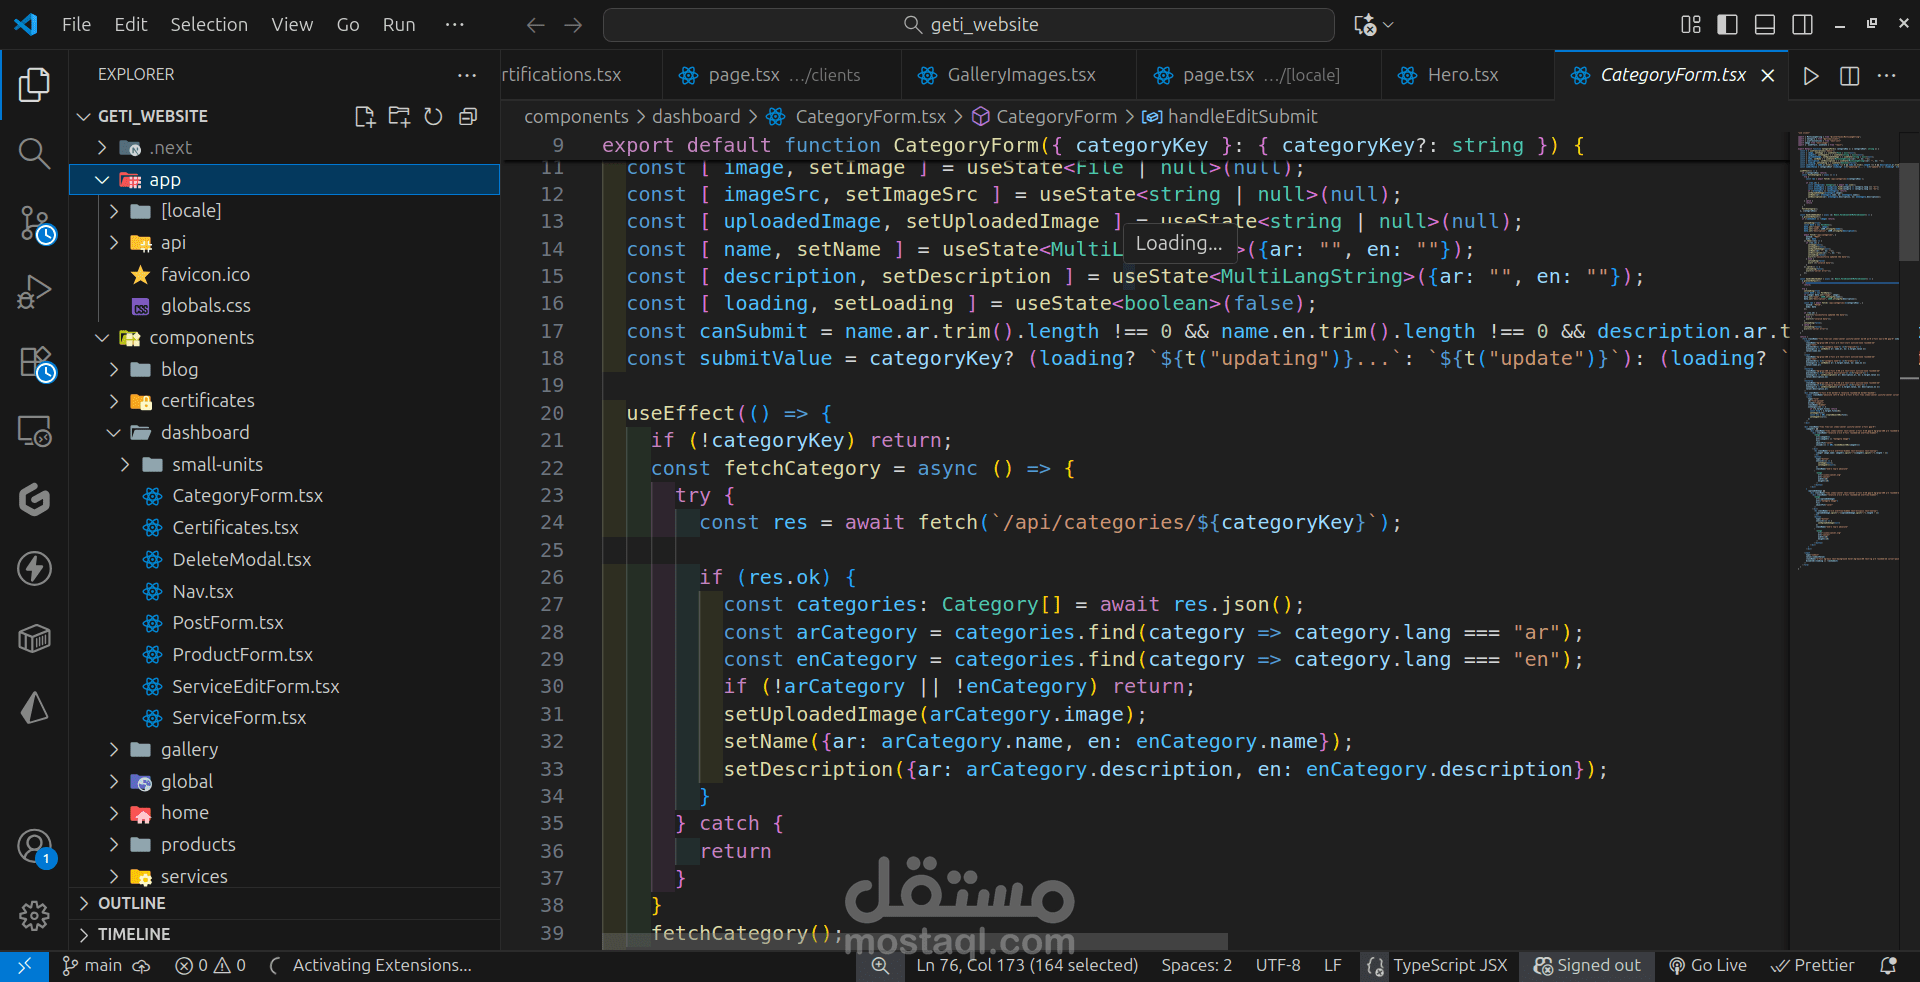Click the zoom magnifier in status bar
This screenshot has width=1920, height=982.
tap(880, 966)
